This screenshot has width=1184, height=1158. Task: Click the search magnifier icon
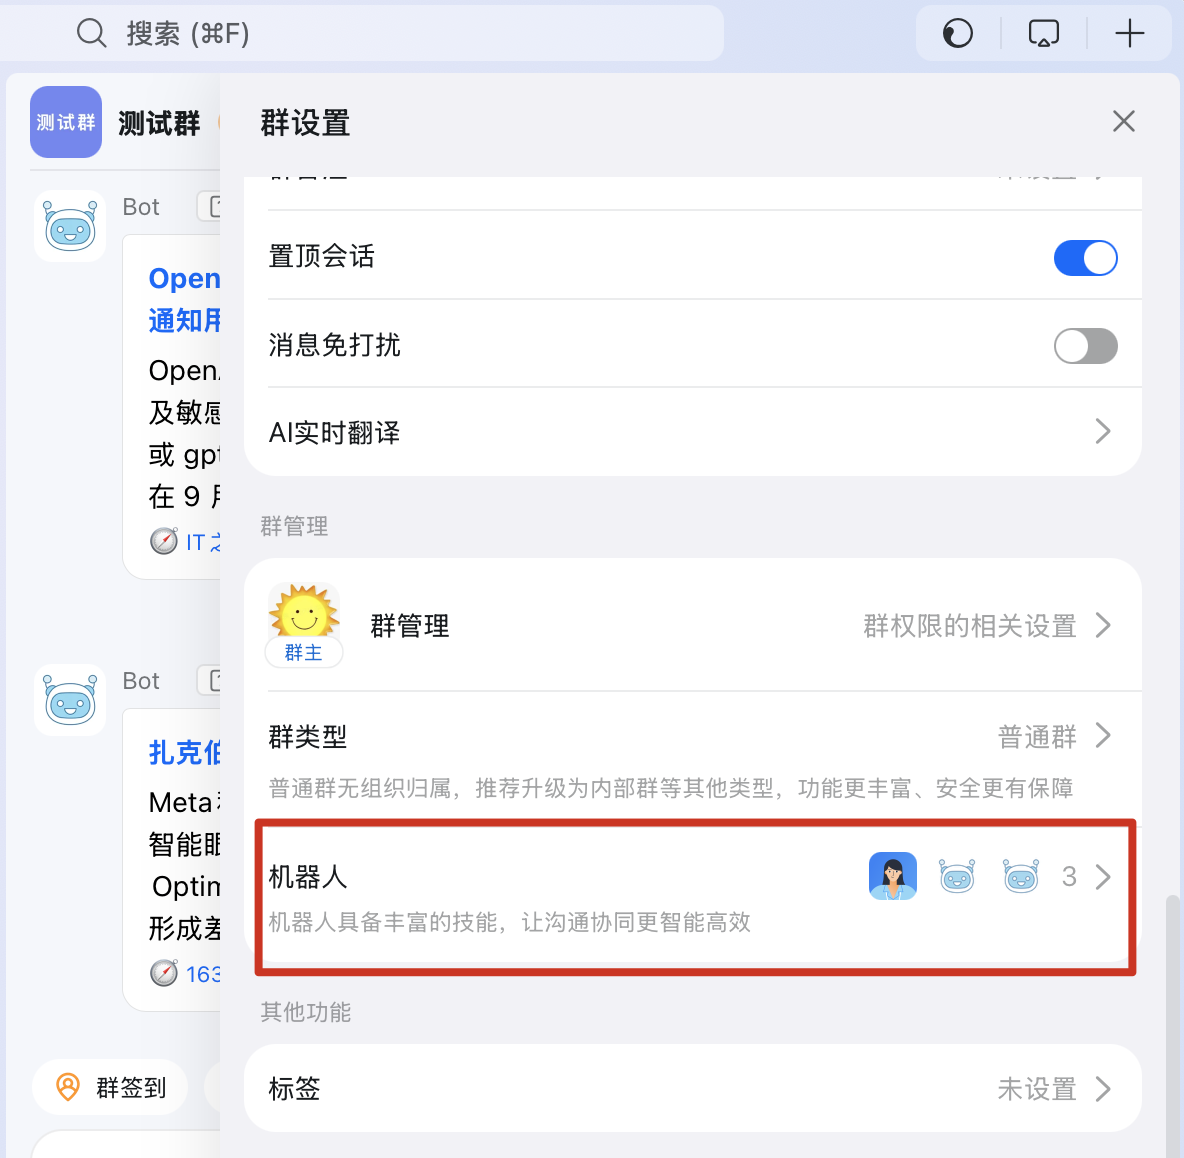tap(91, 33)
